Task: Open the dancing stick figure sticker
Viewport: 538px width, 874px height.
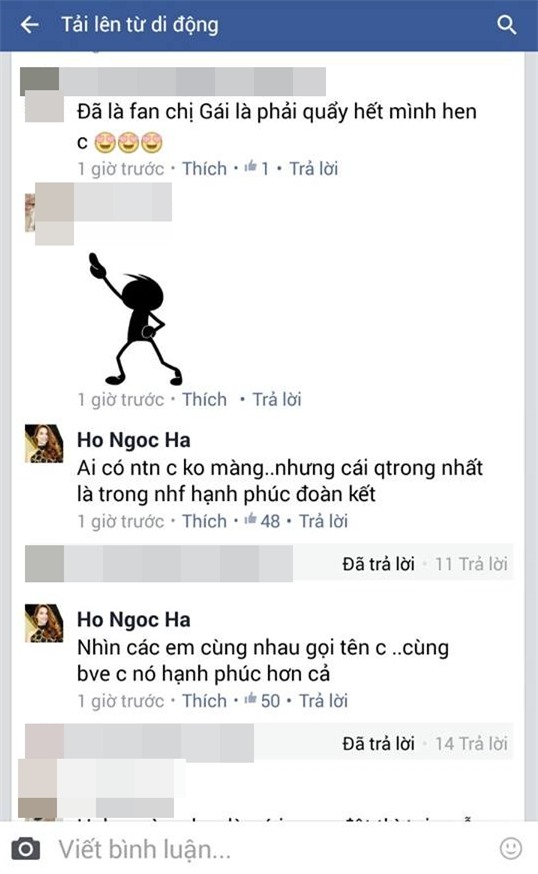Action: pos(135,318)
